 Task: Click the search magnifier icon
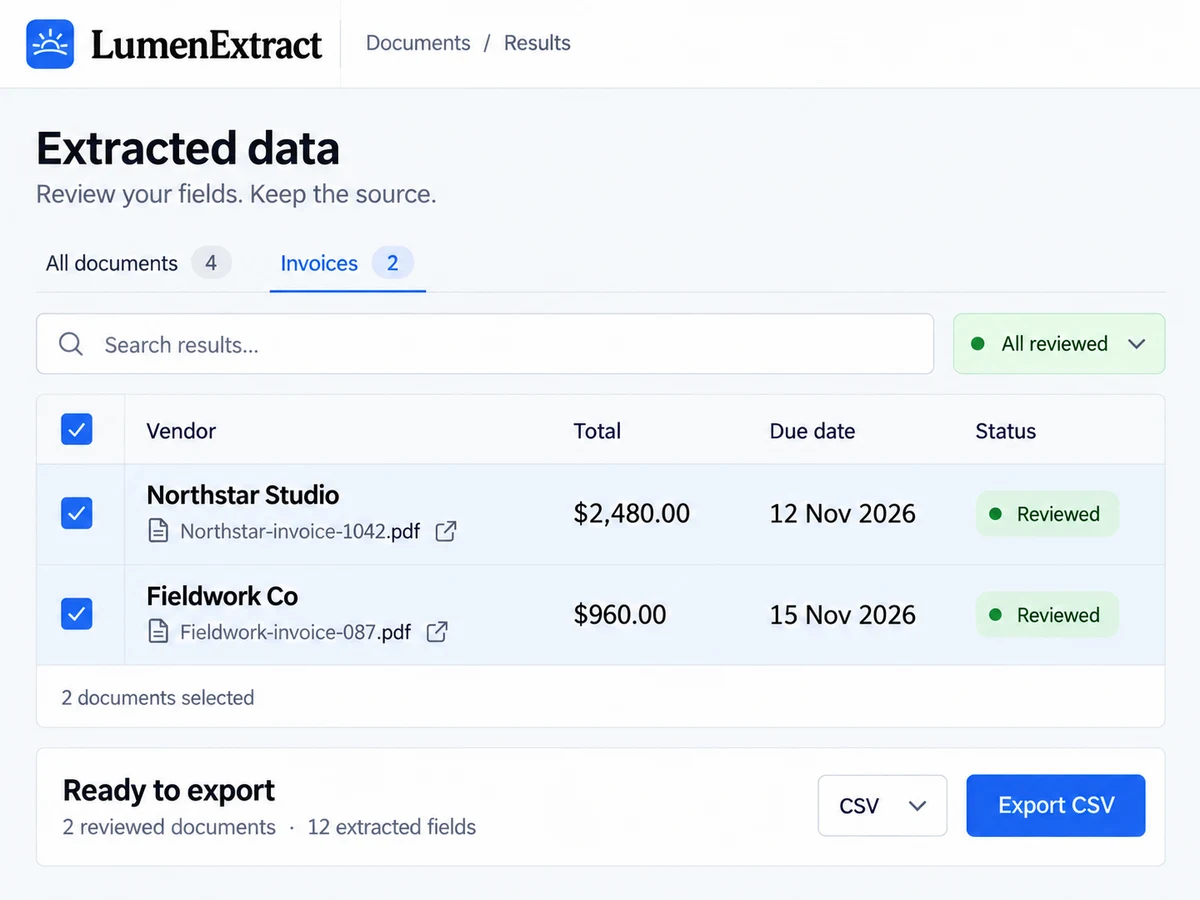pos(71,344)
